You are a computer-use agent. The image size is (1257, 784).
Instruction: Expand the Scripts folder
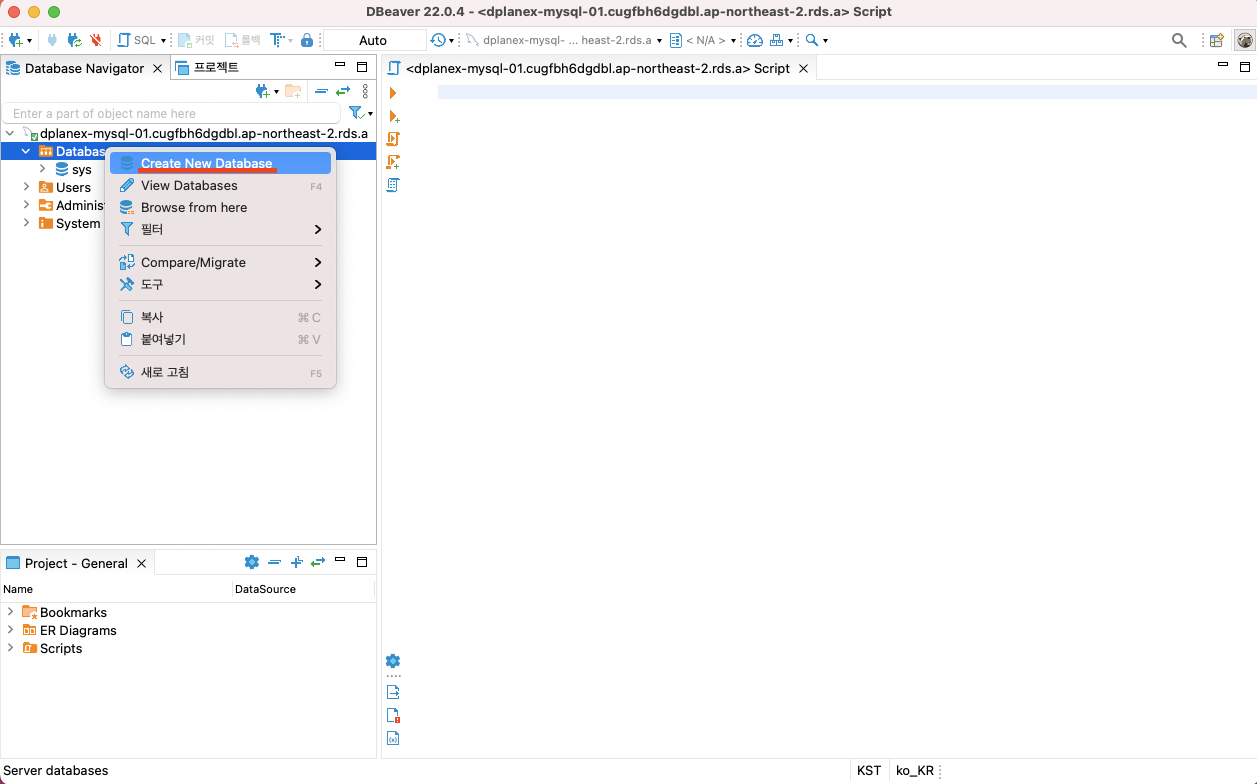(11, 648)
